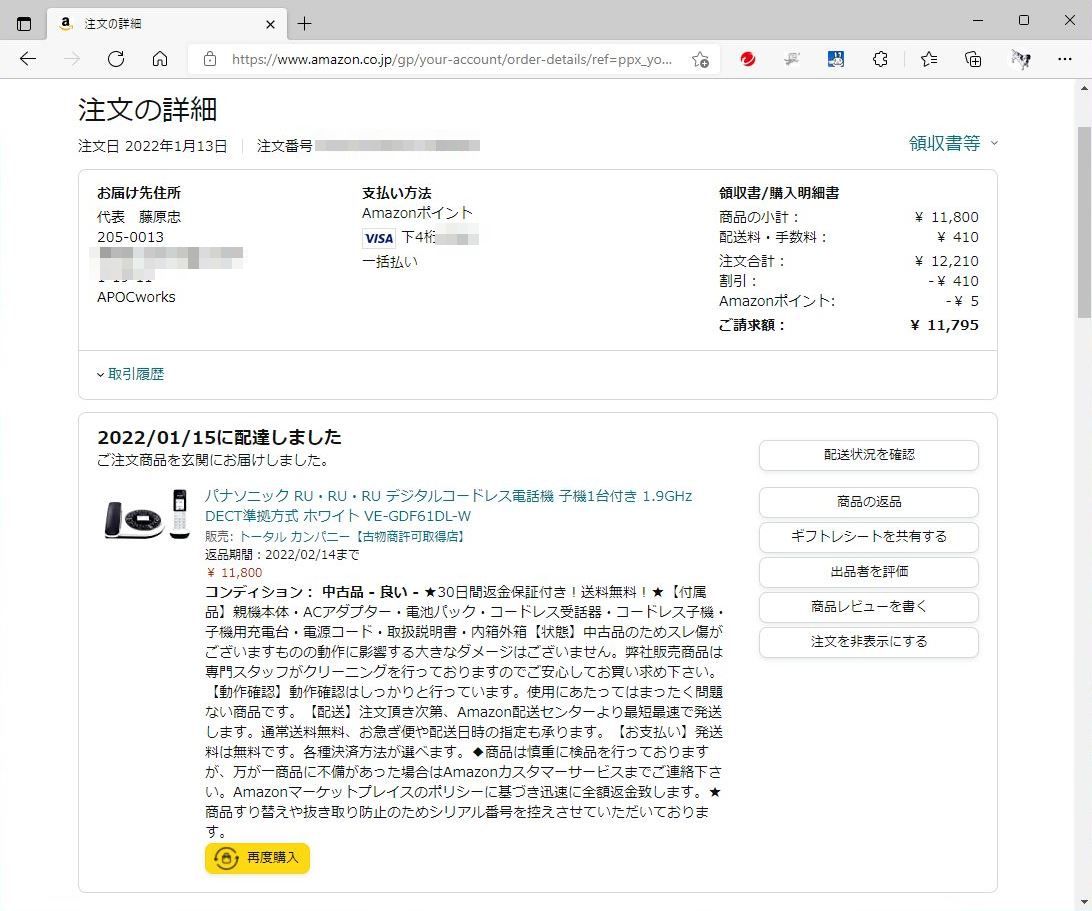1092x911 pixels.
Task: Click the 2022/01/15に配達しました heading
Action: click(219, 437)
